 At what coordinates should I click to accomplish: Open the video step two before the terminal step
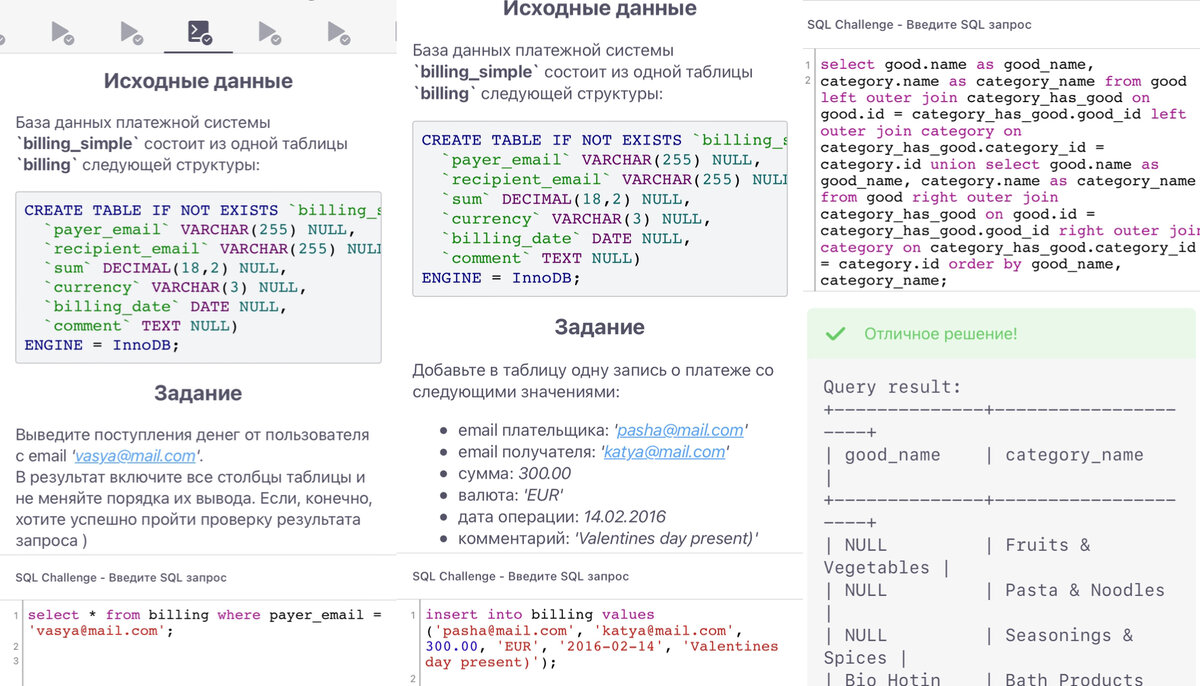click(62, 33)
